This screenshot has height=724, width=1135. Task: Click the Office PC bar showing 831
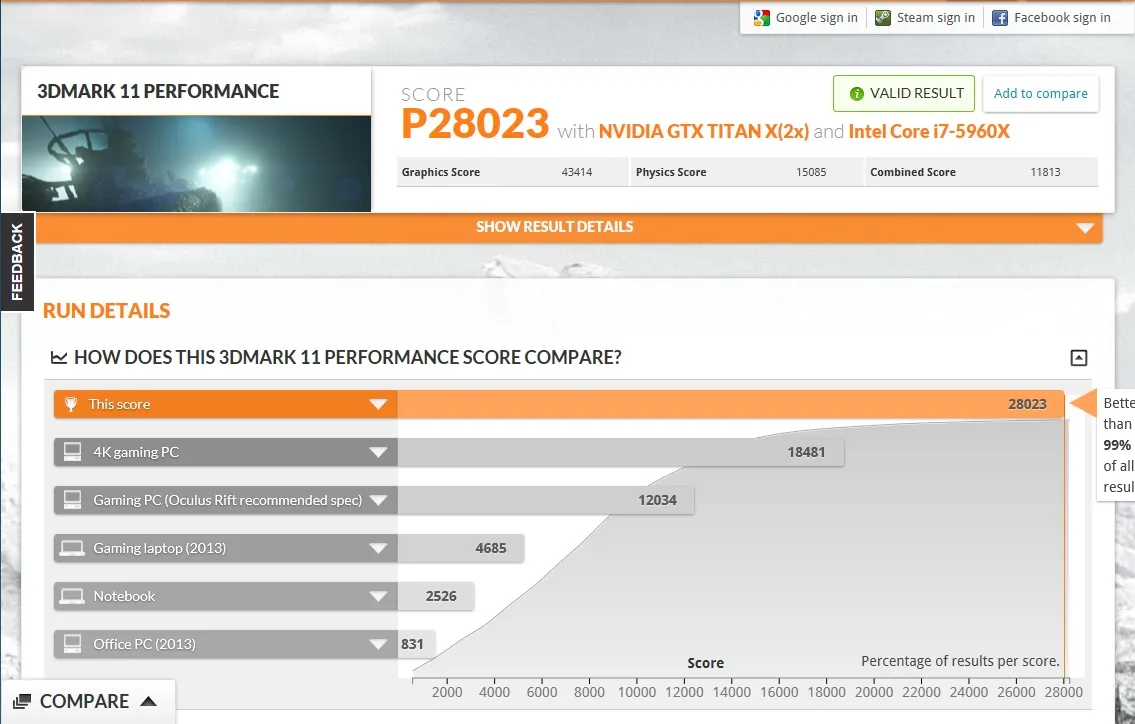coord(416,644)
